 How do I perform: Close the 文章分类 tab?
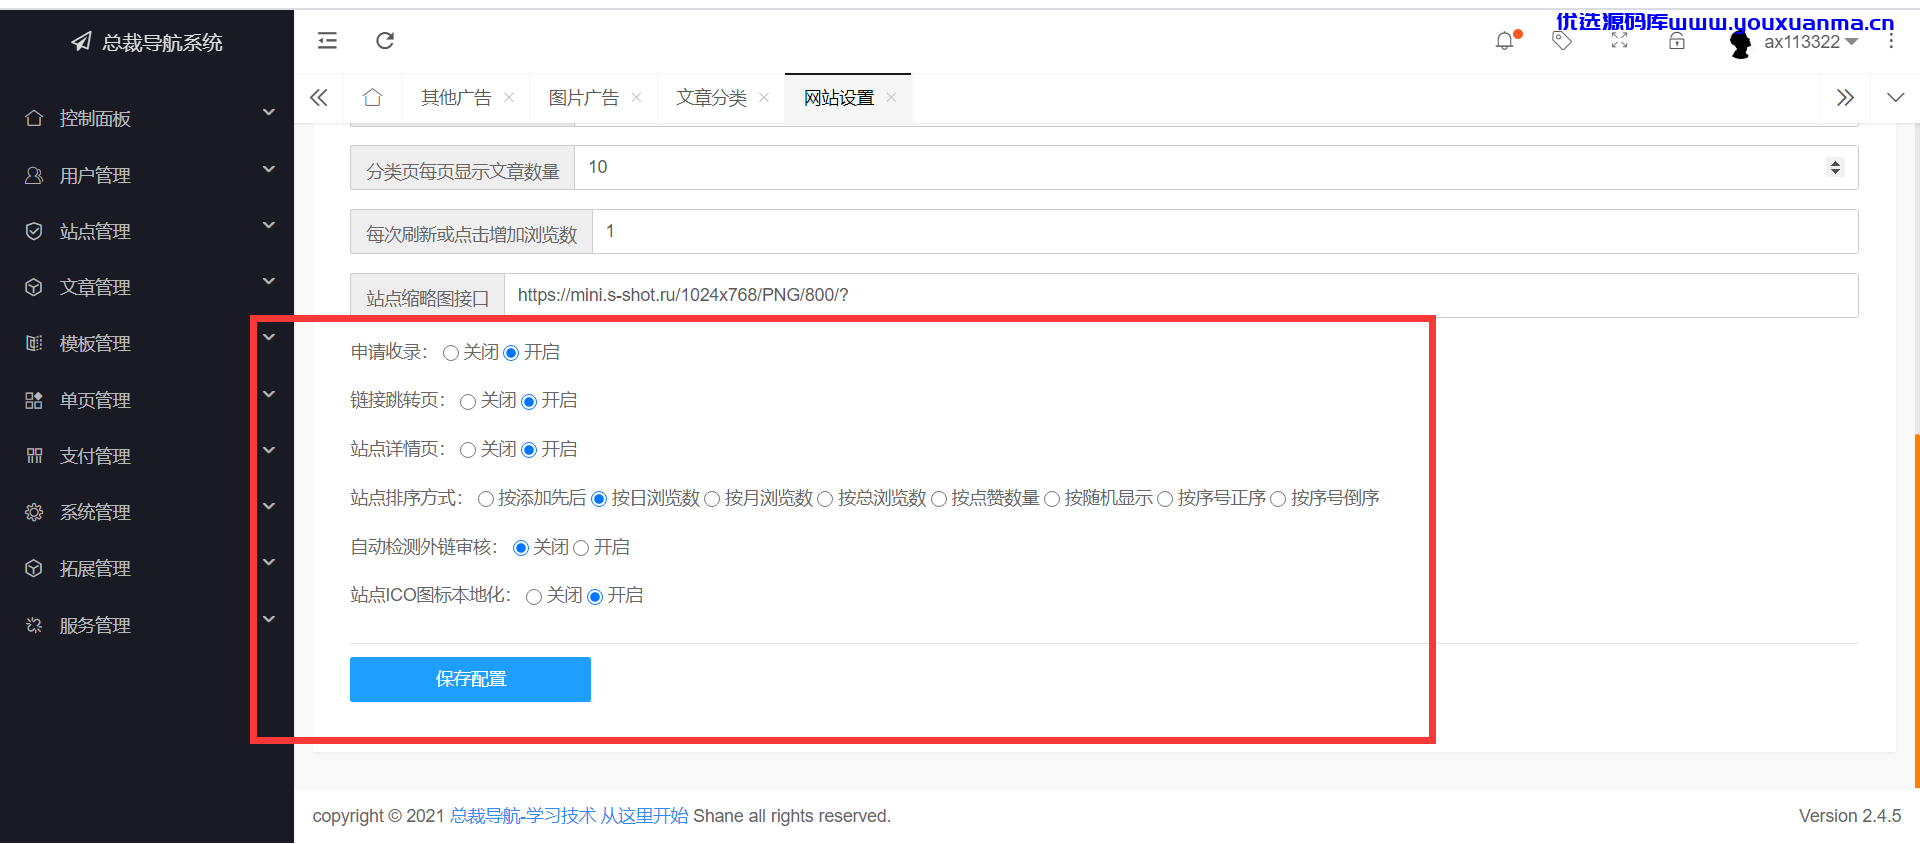coord(764,97)
